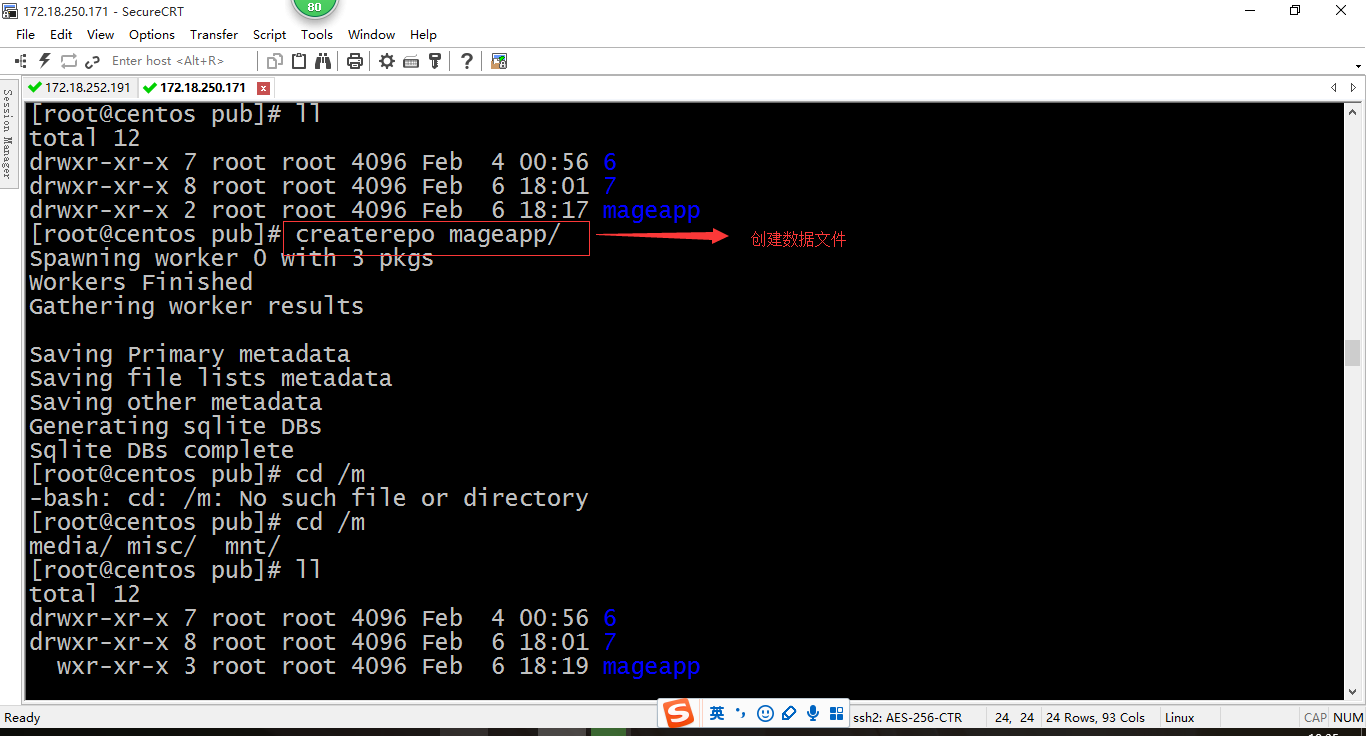Click the 24 Rows, 93 Cols status entry
Image resolution: width=1366 pixels, height=736 pixels.
coord(1095,718)
